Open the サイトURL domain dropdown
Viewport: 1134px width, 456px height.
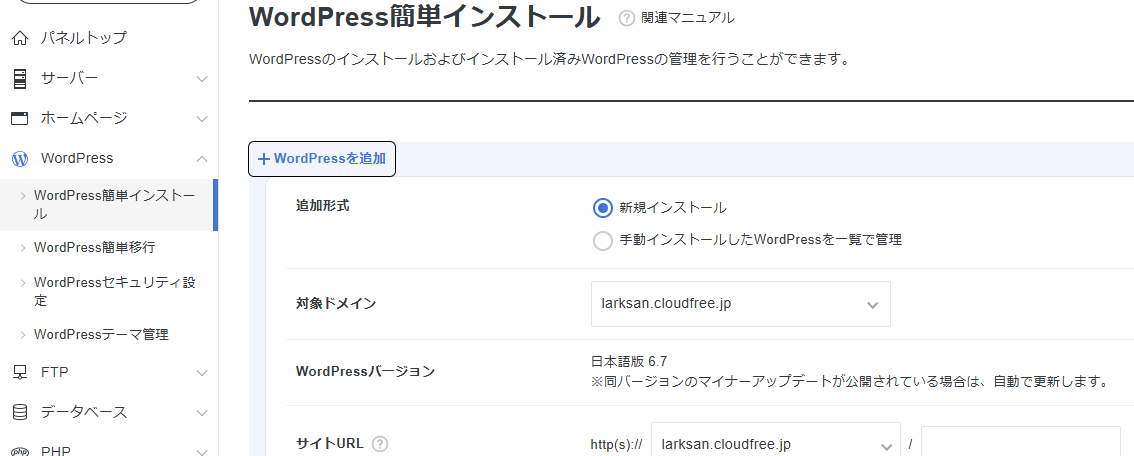click(x=776, y=441)
